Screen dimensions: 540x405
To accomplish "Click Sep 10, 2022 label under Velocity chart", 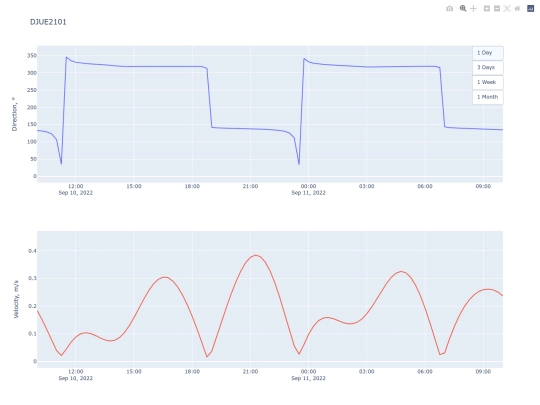I will 76,378.
